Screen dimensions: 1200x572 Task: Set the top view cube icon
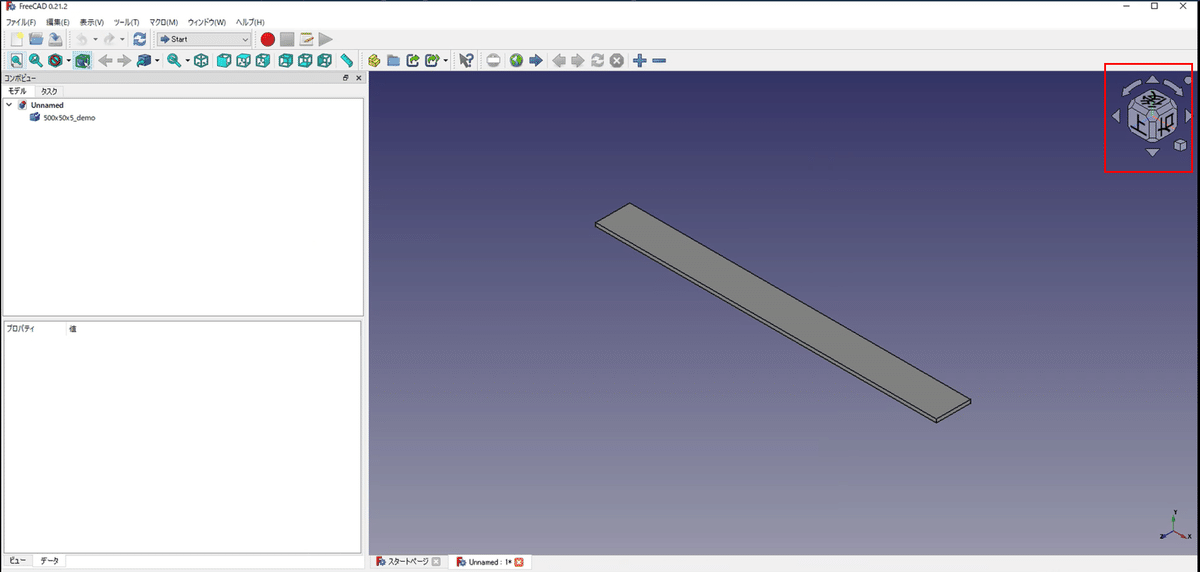(x=243, y=61)
